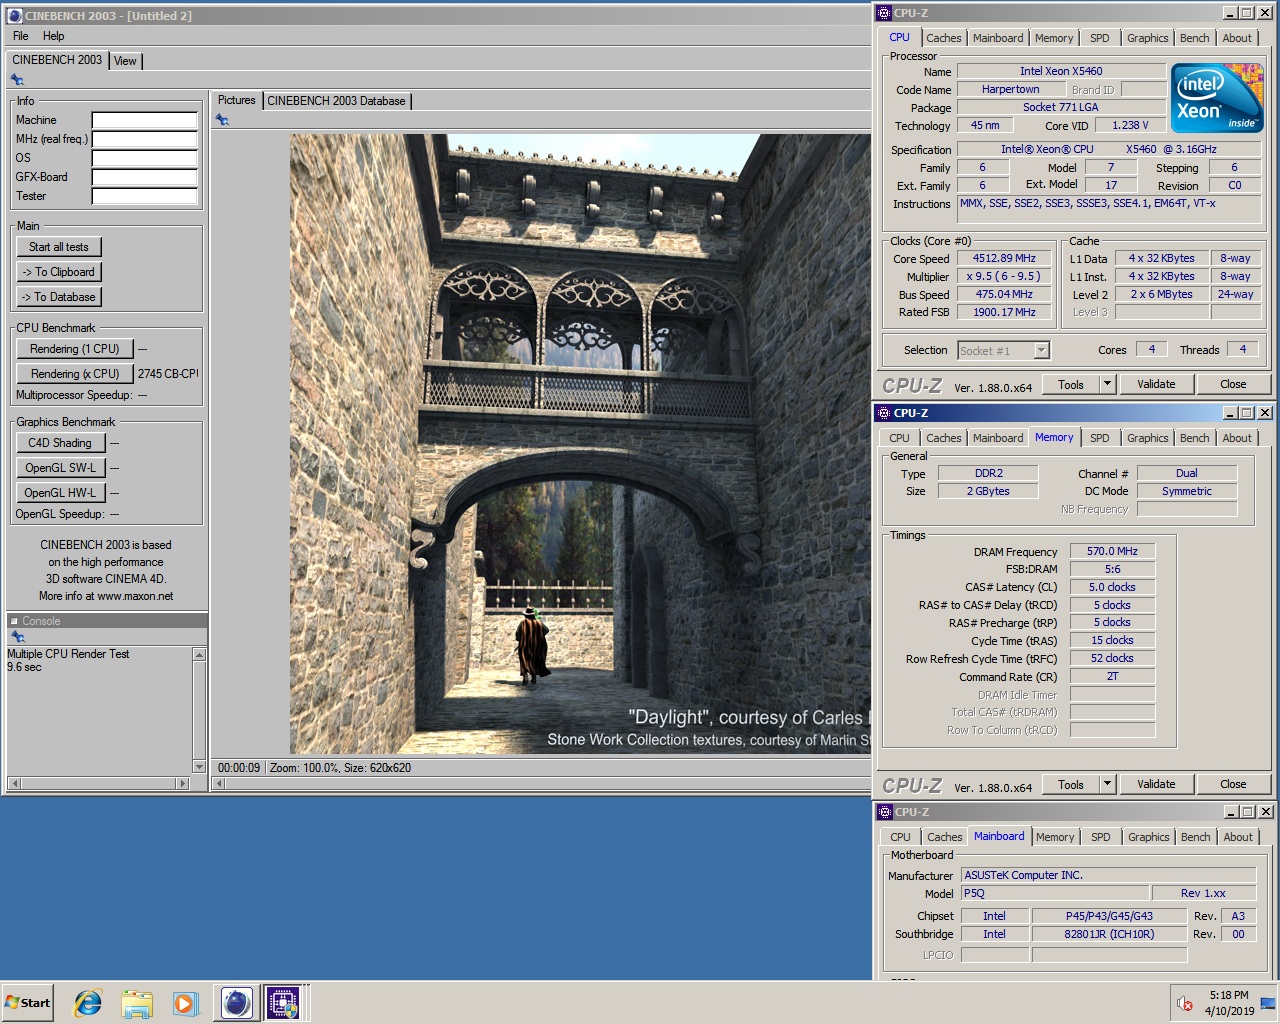The image size is (1280, 1024).
Task: Open CPU tab in middle CPU-Z window
Action: click(900, 438)
